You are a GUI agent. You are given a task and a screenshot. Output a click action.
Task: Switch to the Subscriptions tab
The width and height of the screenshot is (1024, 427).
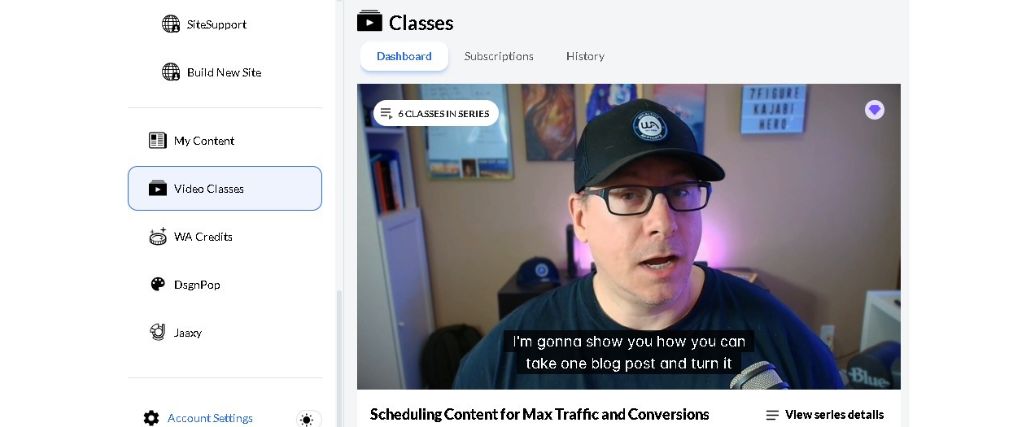tap(499, 56)
